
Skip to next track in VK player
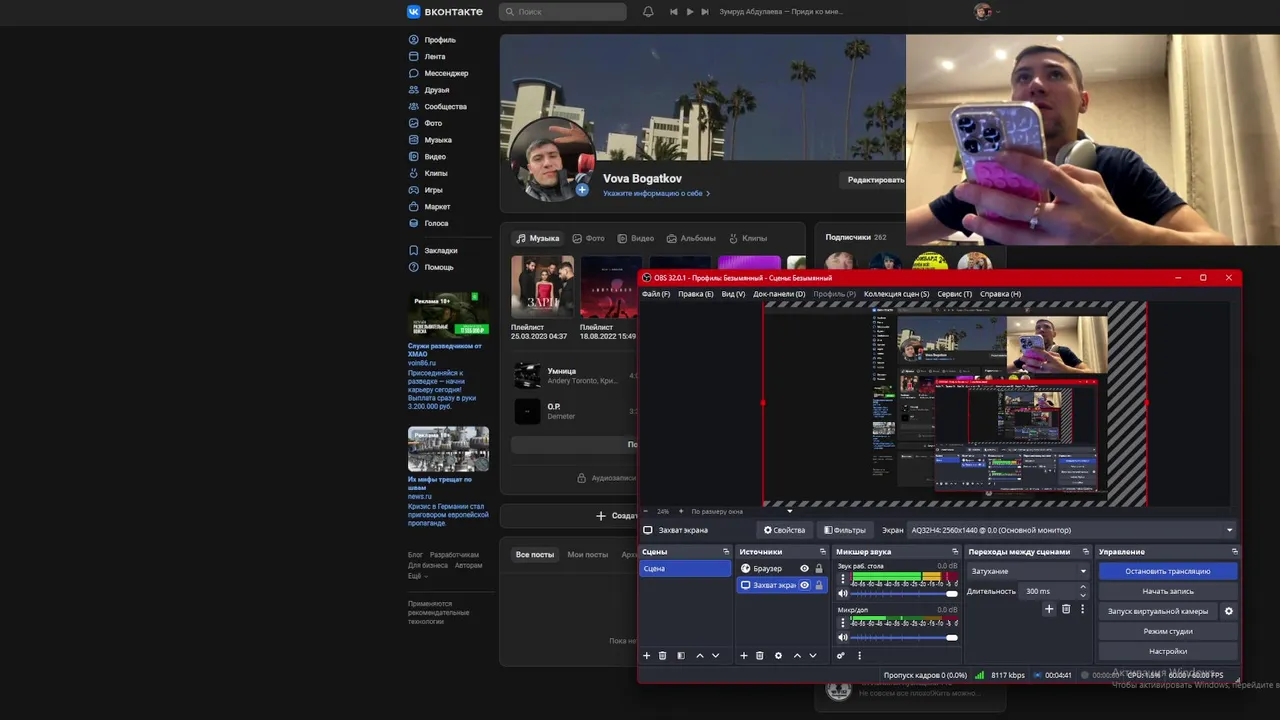pos(705,12)
